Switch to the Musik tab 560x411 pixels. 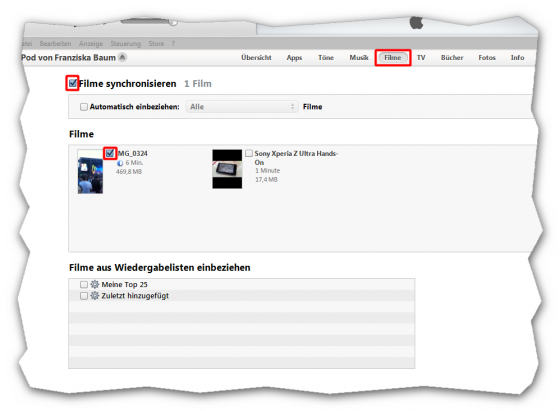click(x=359, y=57)
